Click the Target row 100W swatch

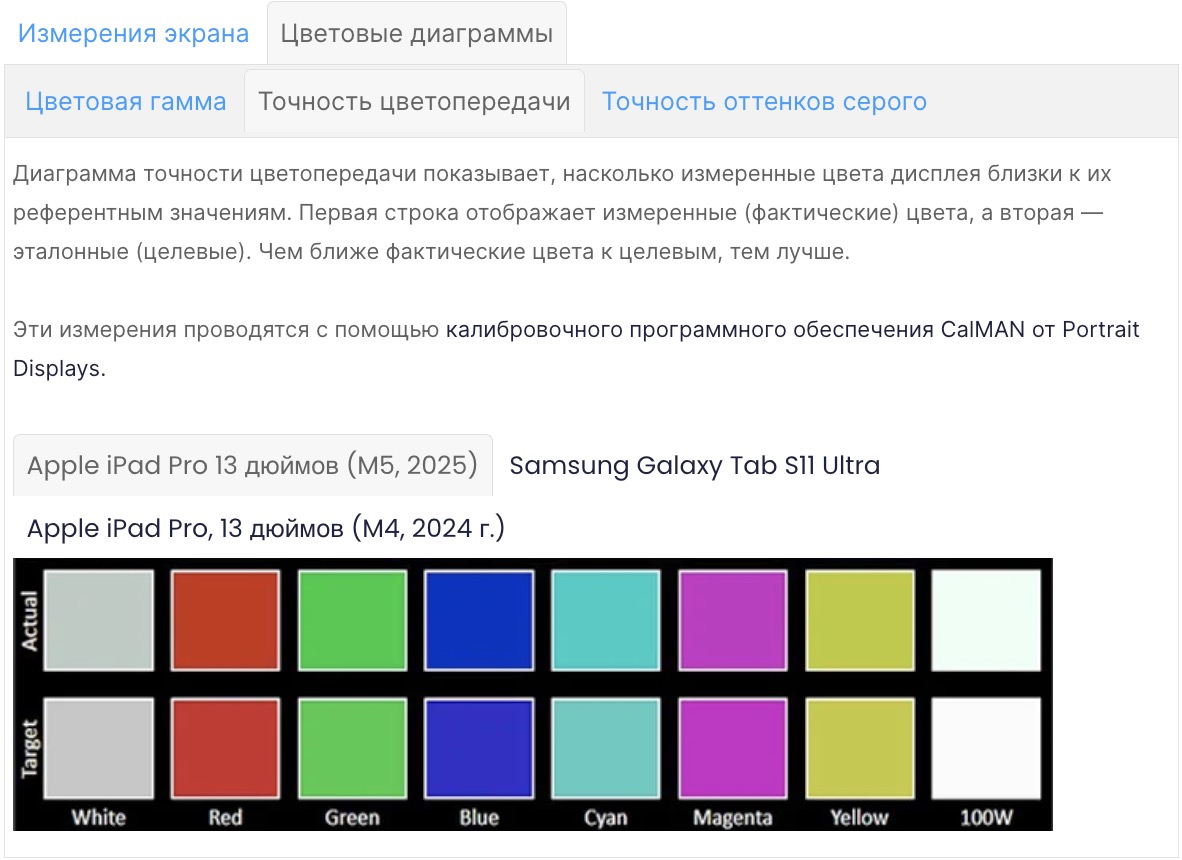[986, 748]
